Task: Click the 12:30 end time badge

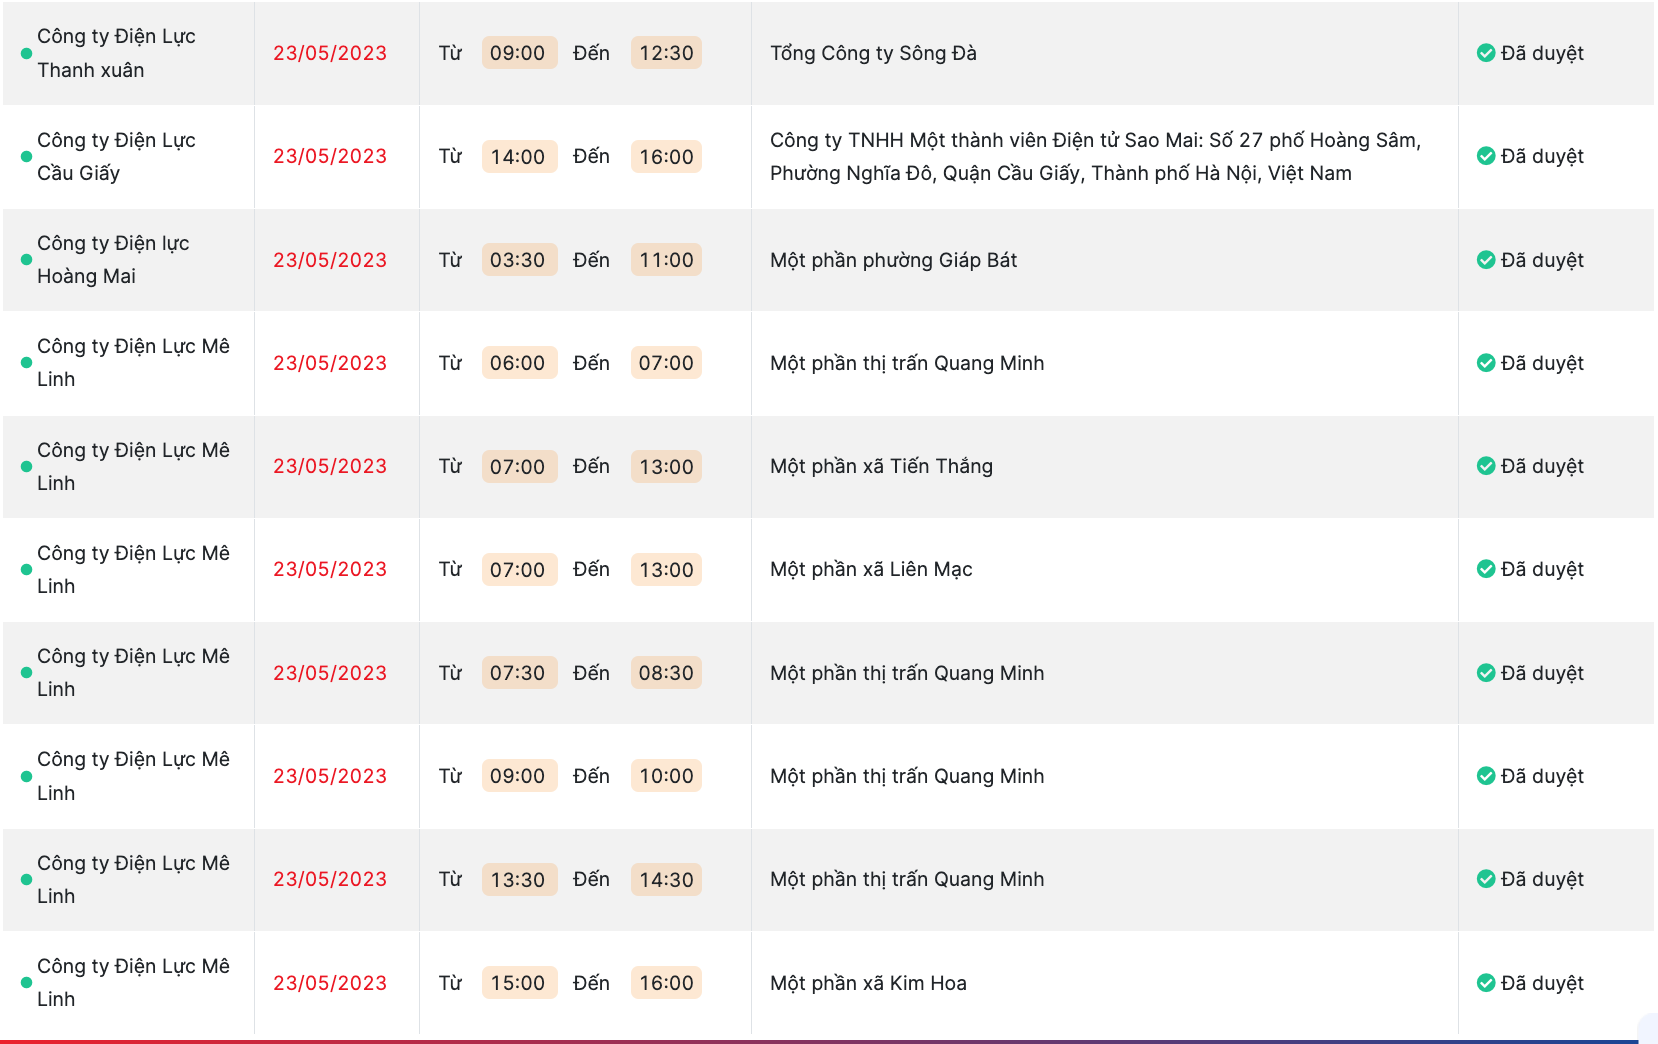Action: click(666, 53)
